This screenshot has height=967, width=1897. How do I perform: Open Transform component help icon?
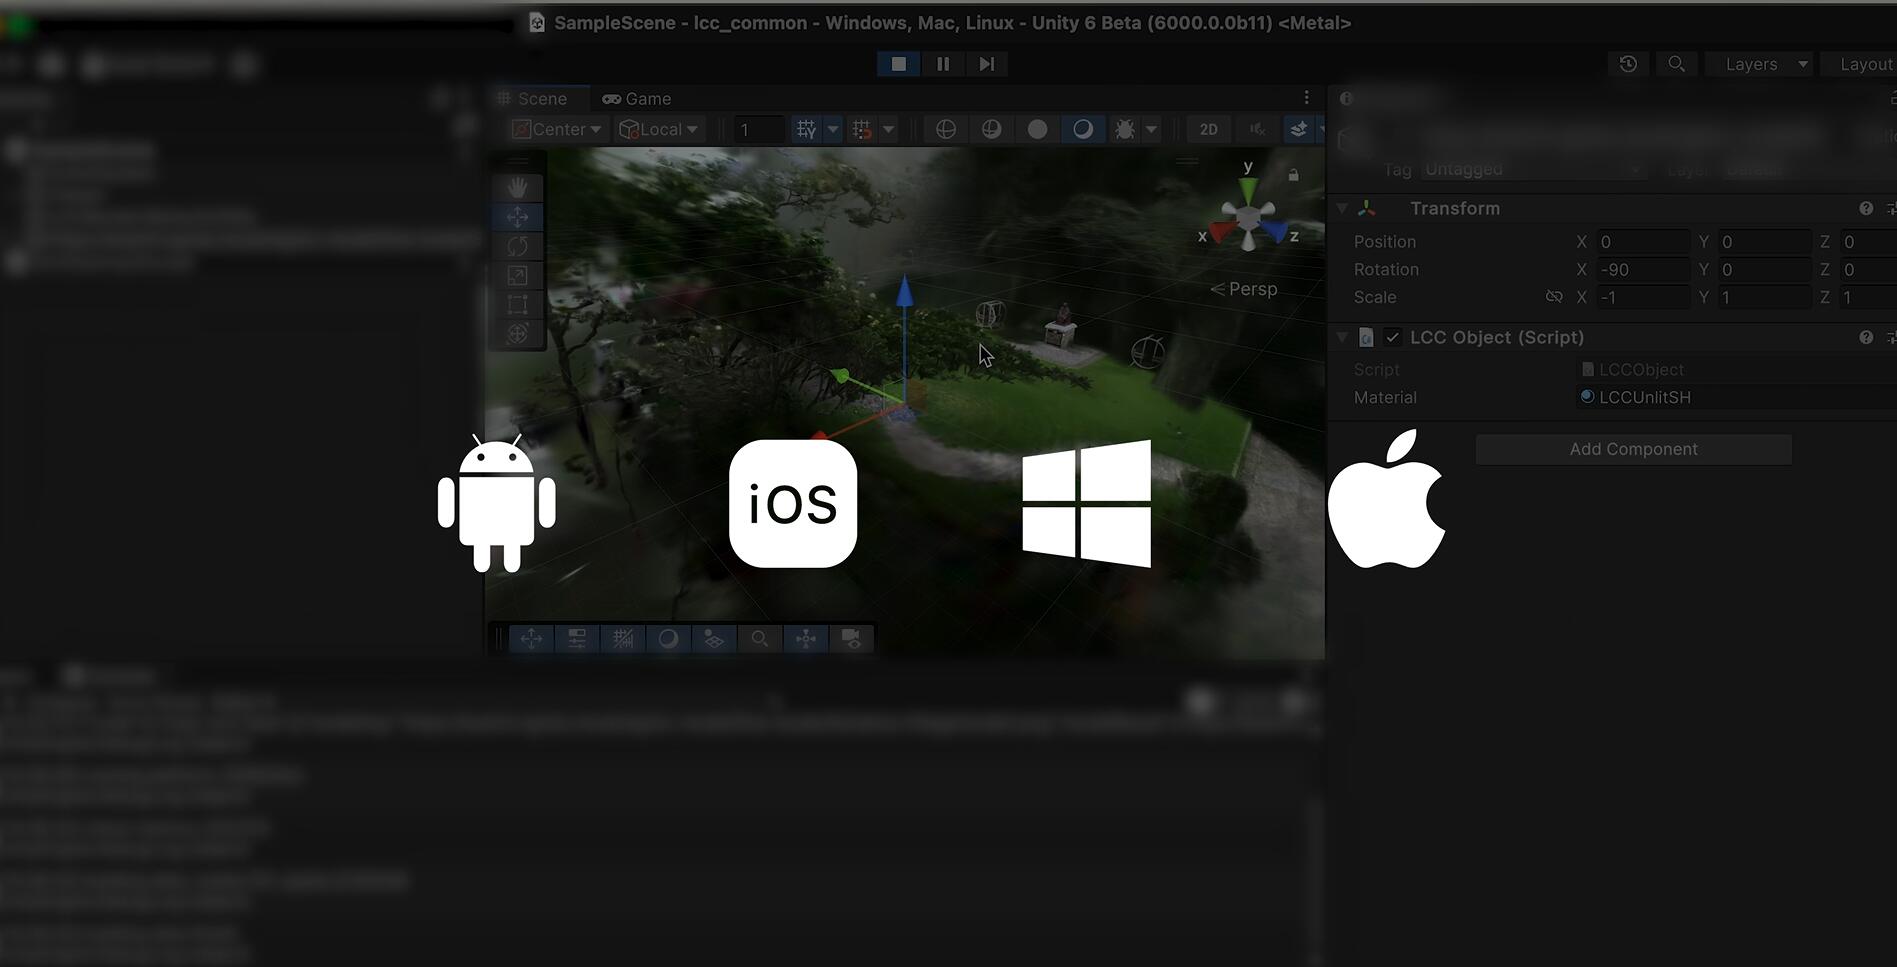(x=1866, y=208)
